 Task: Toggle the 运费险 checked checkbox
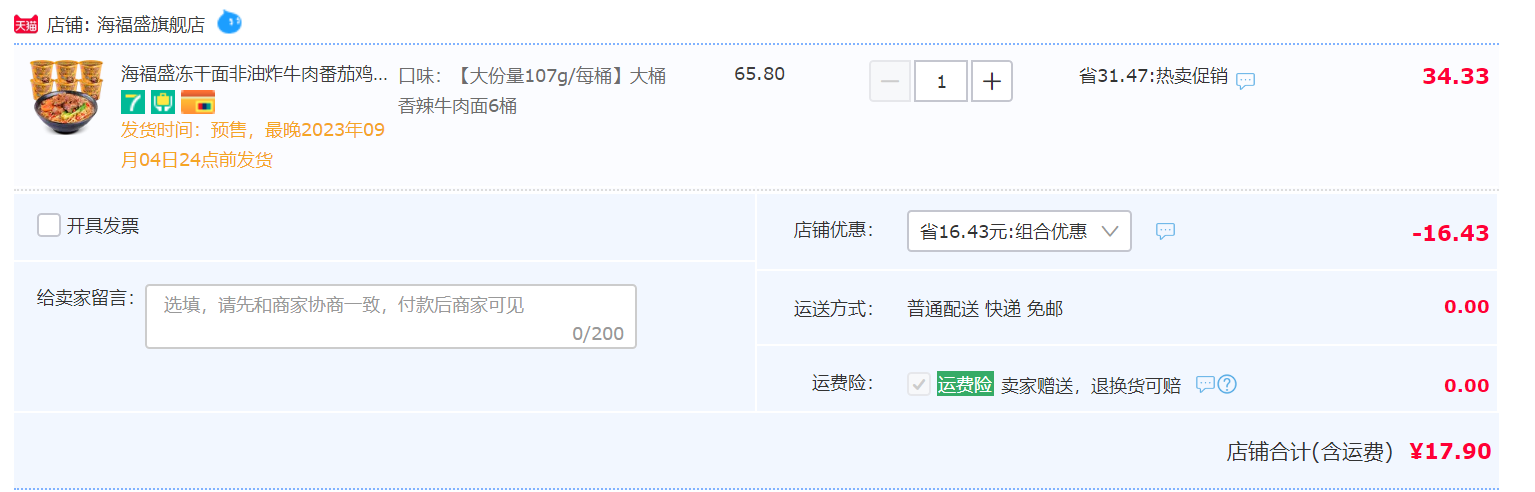tap(919, 384)
